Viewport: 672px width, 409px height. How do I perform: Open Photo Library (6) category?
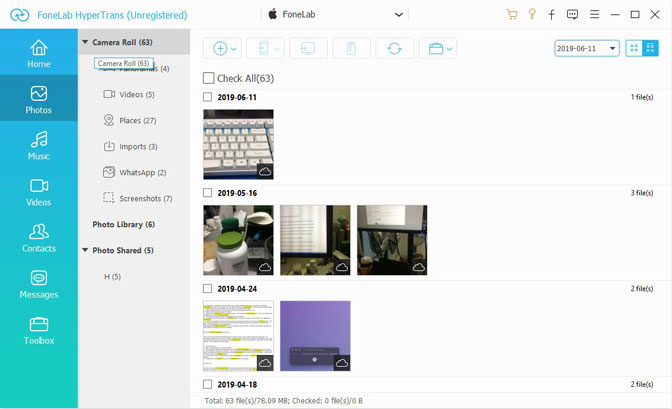click(123, 224)
